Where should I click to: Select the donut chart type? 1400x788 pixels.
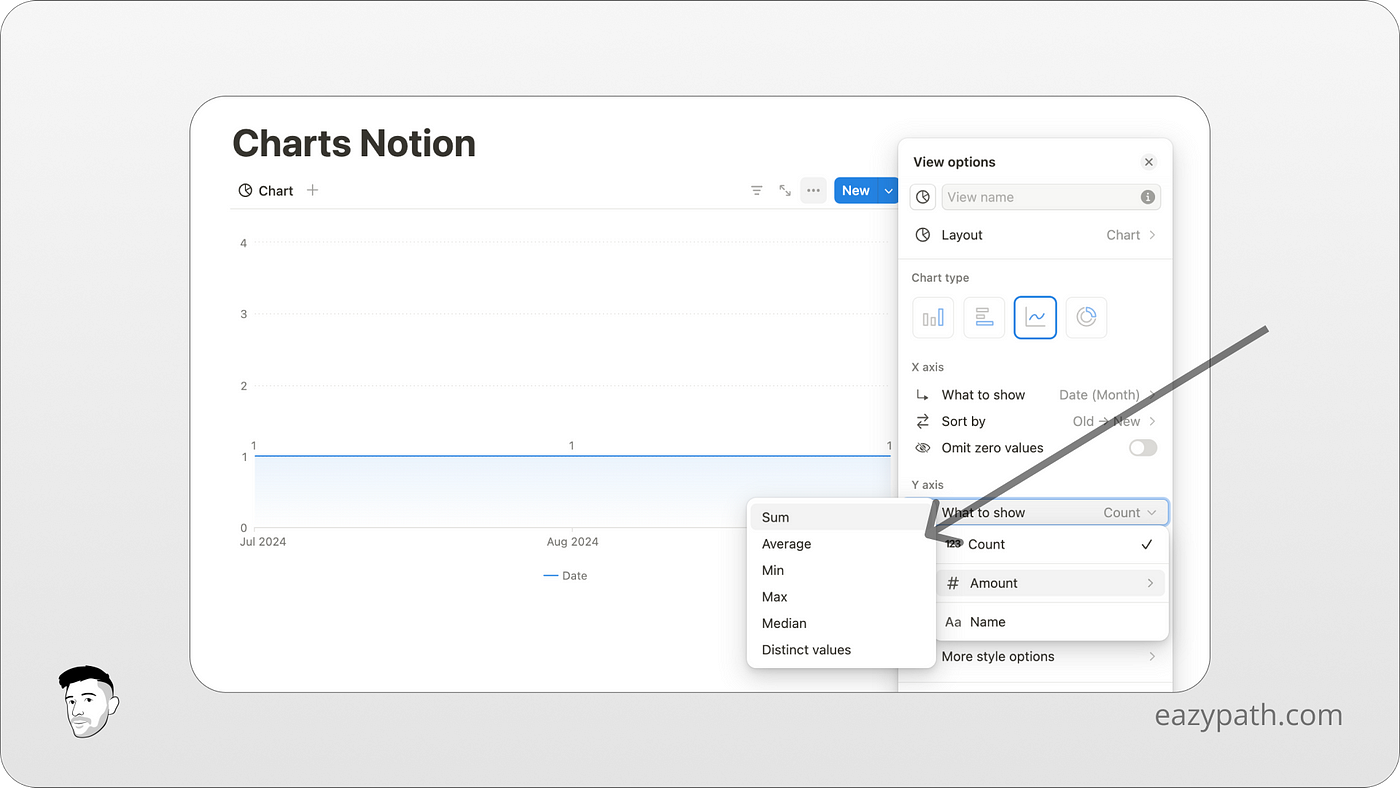(x=1086, y=318)
